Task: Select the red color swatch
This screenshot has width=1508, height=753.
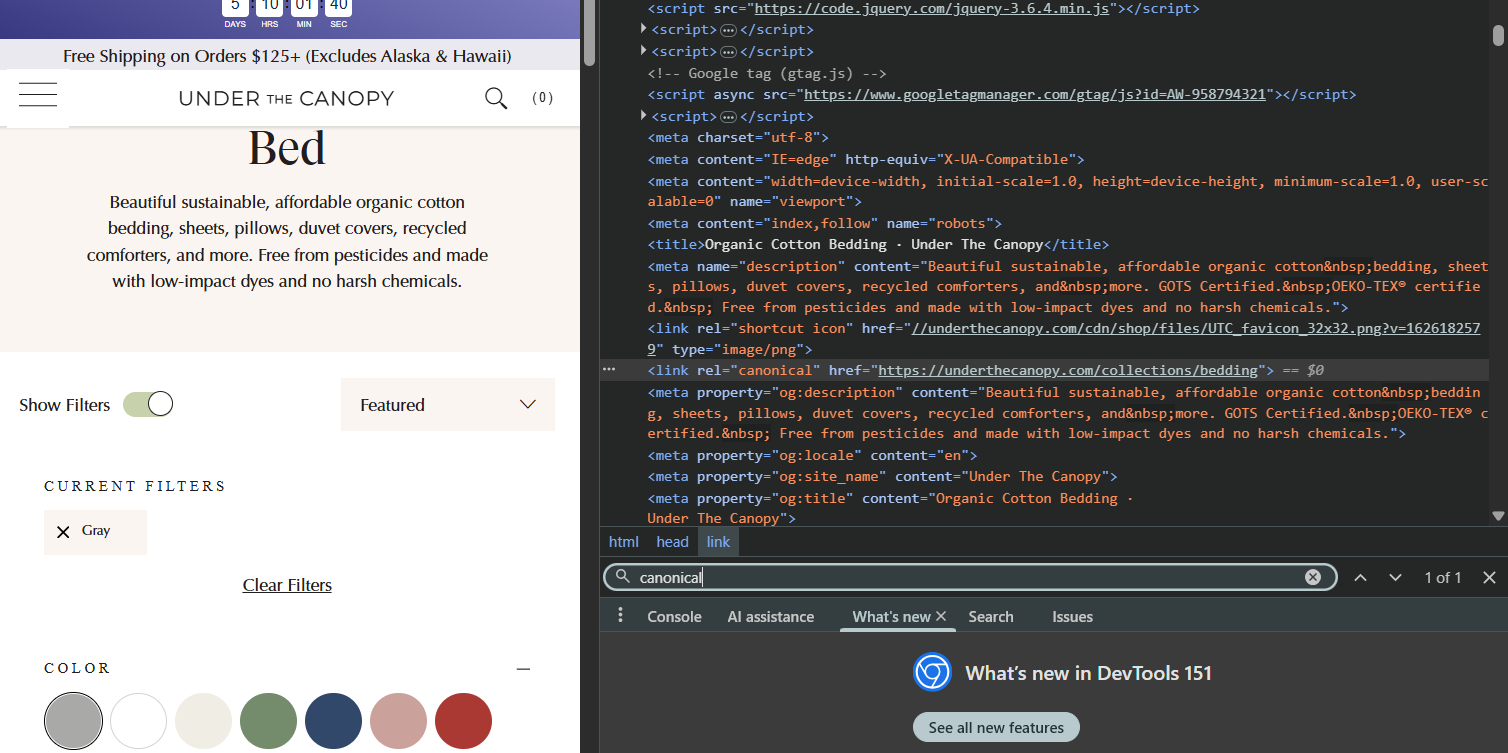Action: pos(463,721)
